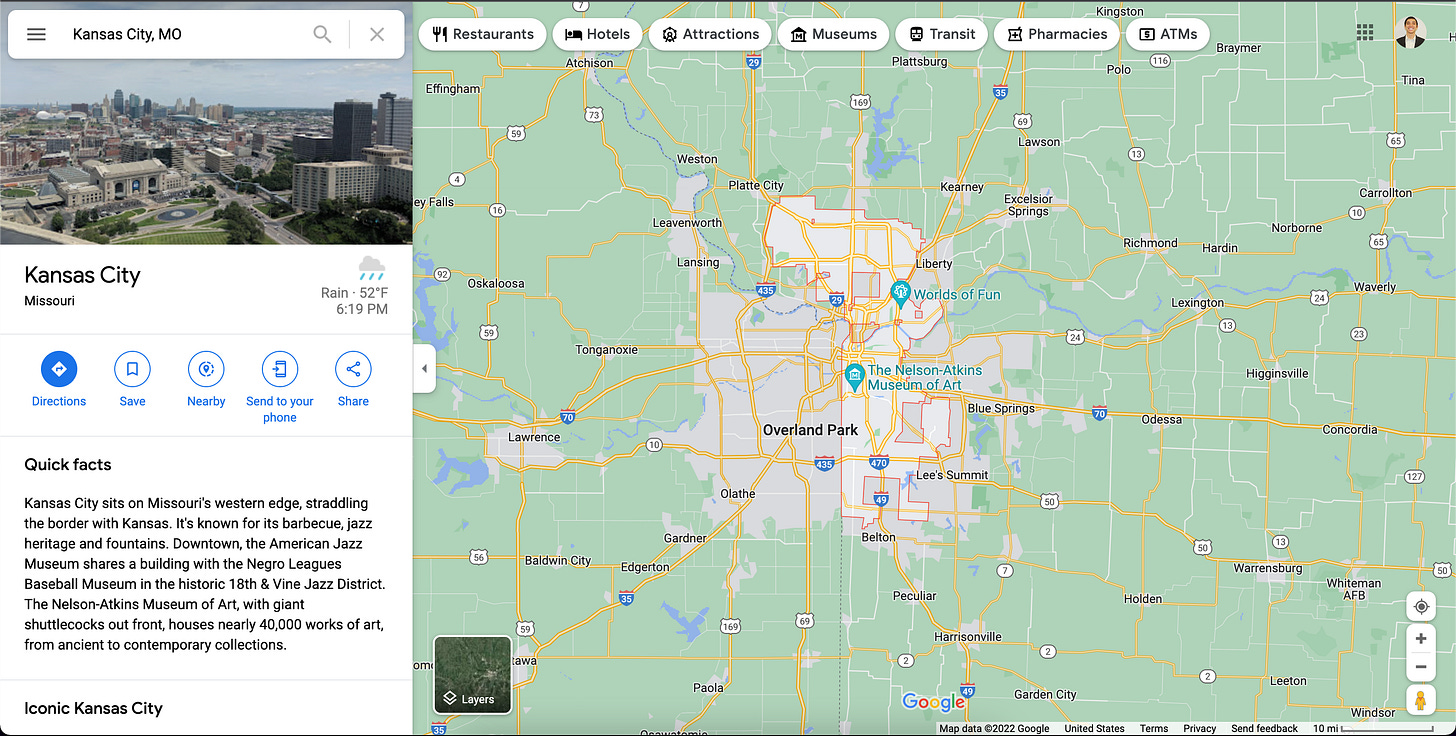The height and width of the screenshot is (736, 1456).
Task: Open the Privacy link
Action: (x=1200, y=729)
